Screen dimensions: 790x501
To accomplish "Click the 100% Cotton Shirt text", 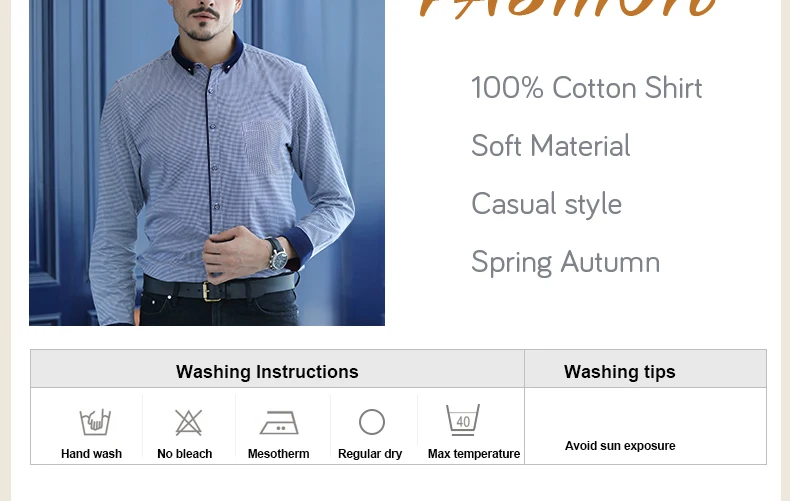I will [586, 88].
